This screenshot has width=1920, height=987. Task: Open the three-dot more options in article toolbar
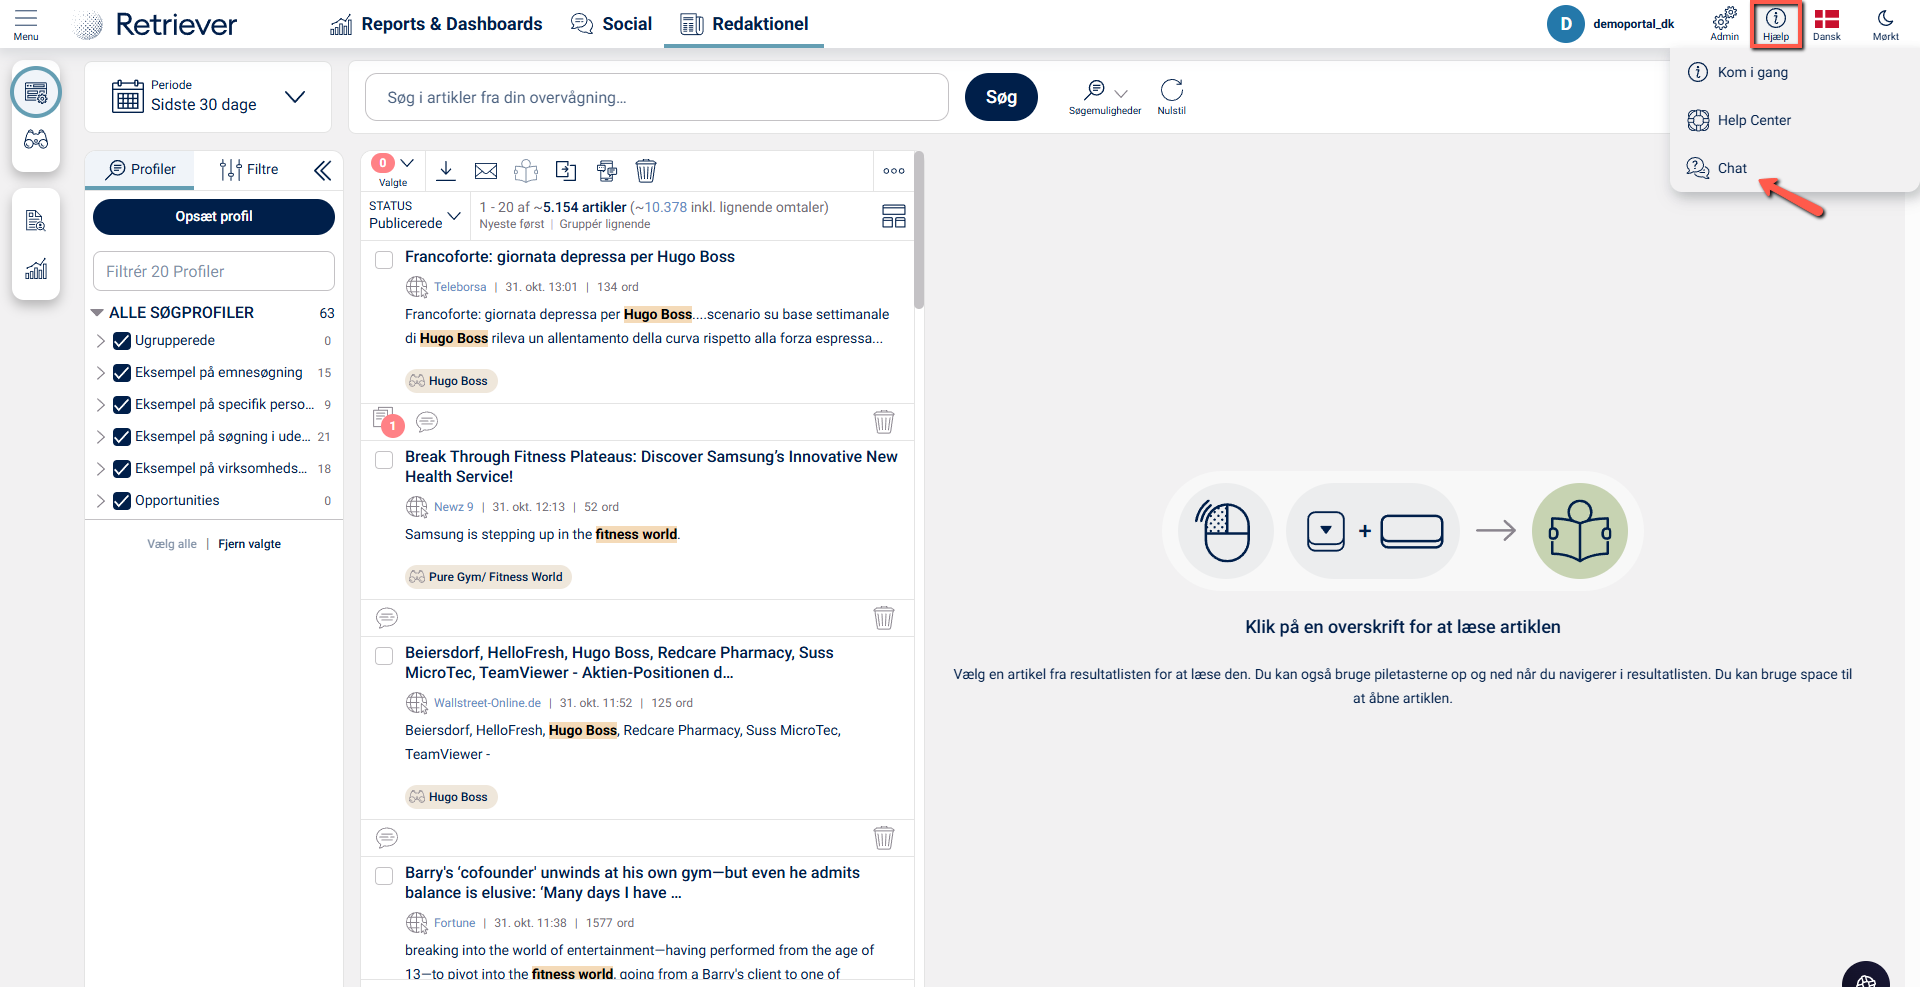pos(894,171)
